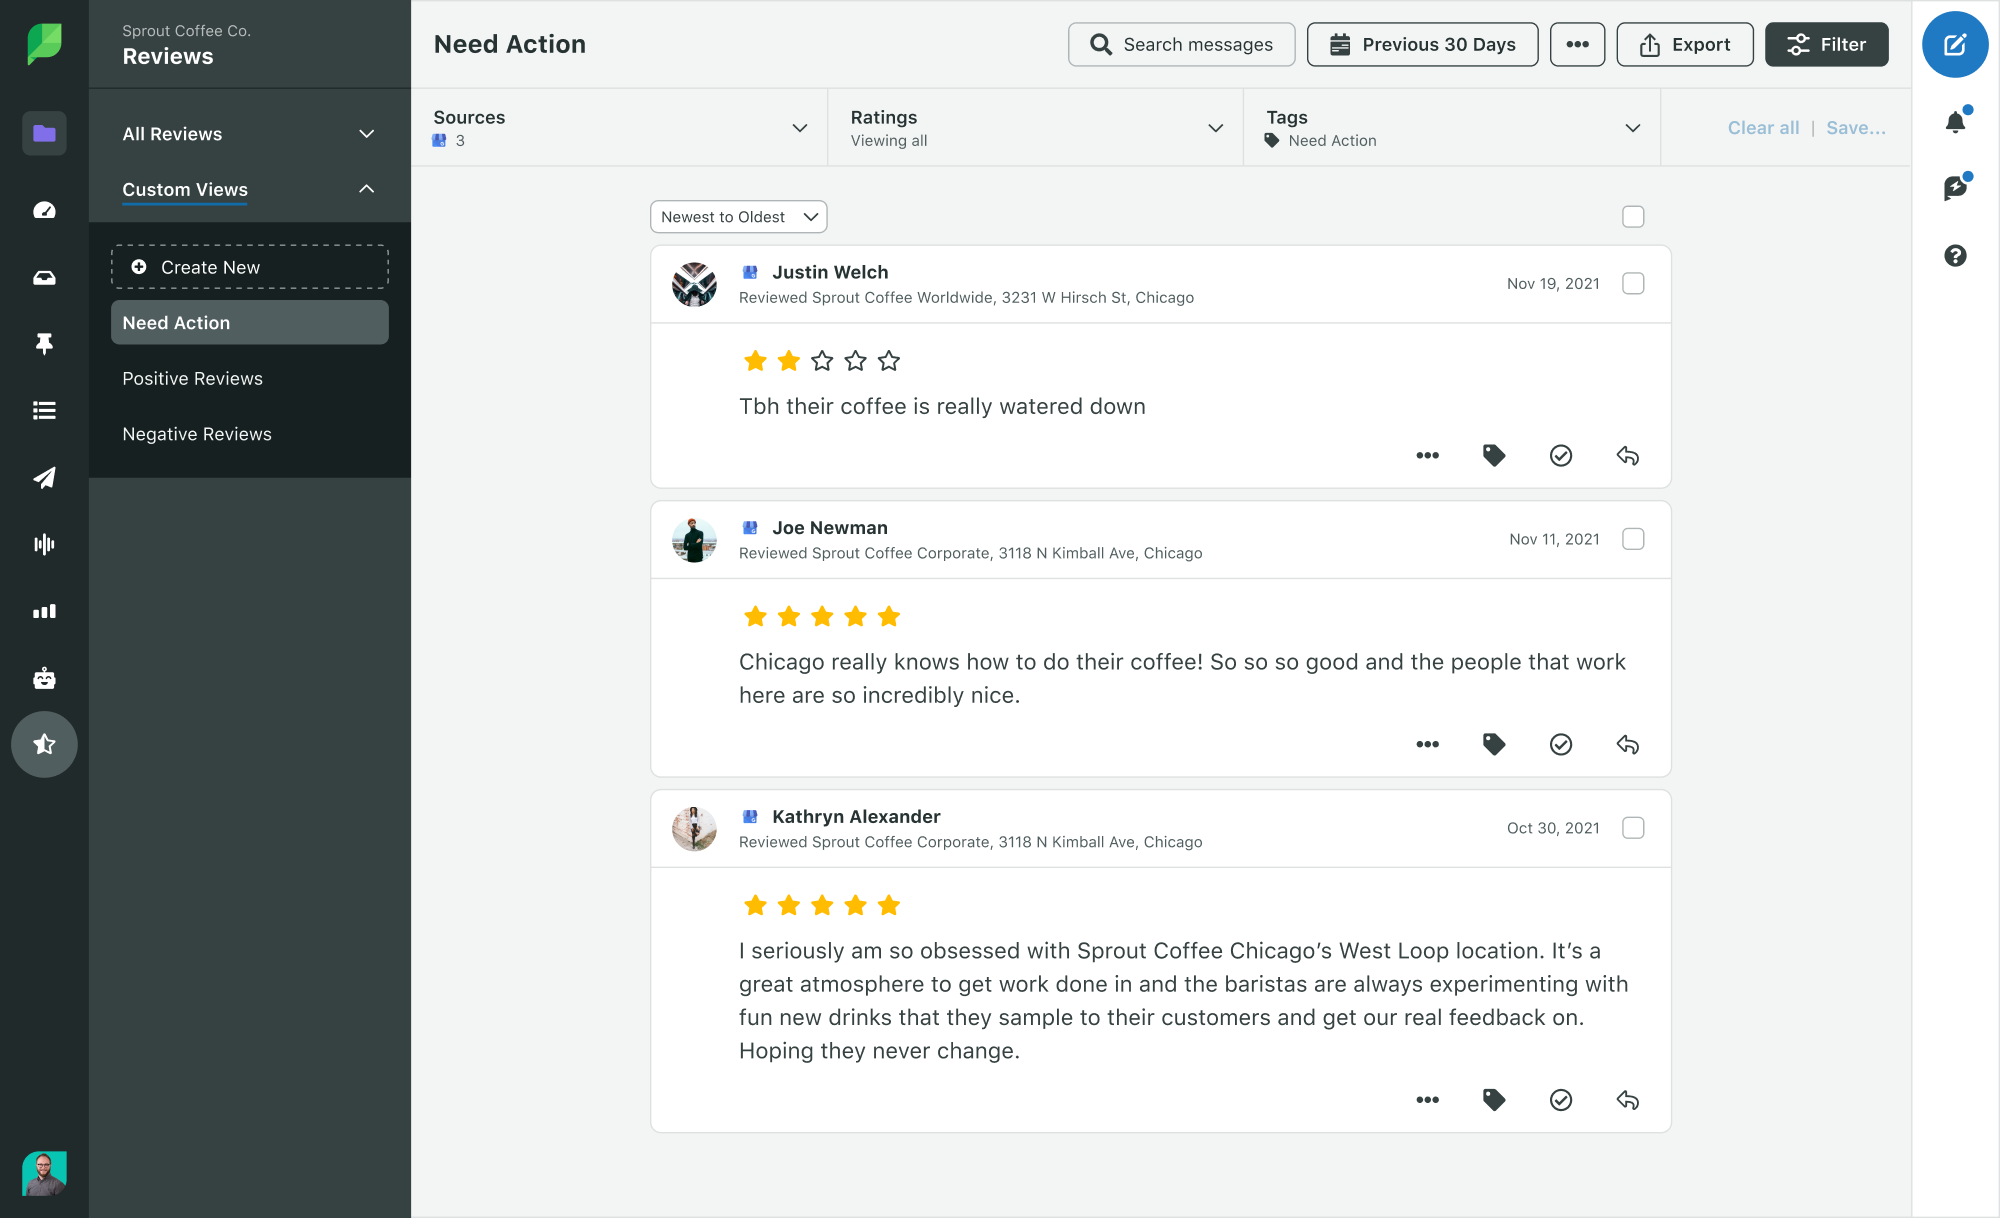Click the Tags filter showing Need Action
This screenshot has height=1218, width=2000.
1450,127
